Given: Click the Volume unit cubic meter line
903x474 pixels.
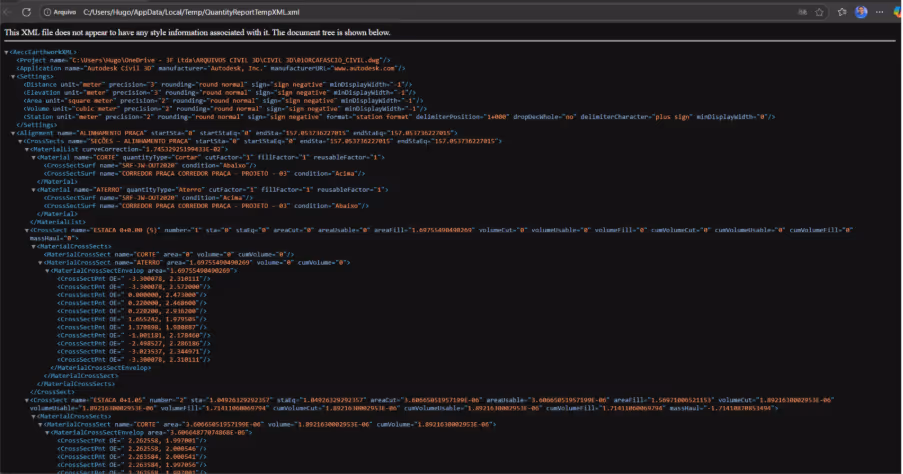Looking at the screenshot, I should (225, 108).
